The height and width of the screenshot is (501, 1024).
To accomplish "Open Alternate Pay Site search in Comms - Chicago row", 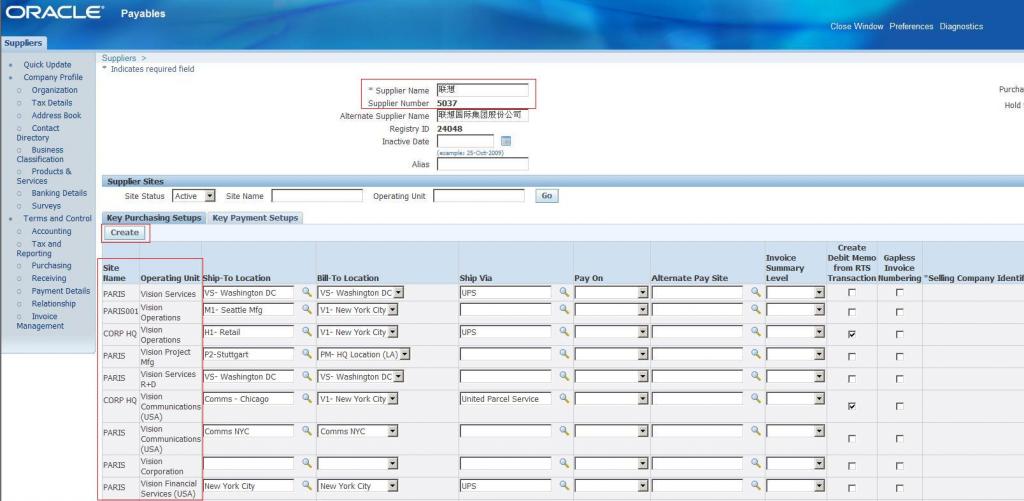I will (756, 398).
